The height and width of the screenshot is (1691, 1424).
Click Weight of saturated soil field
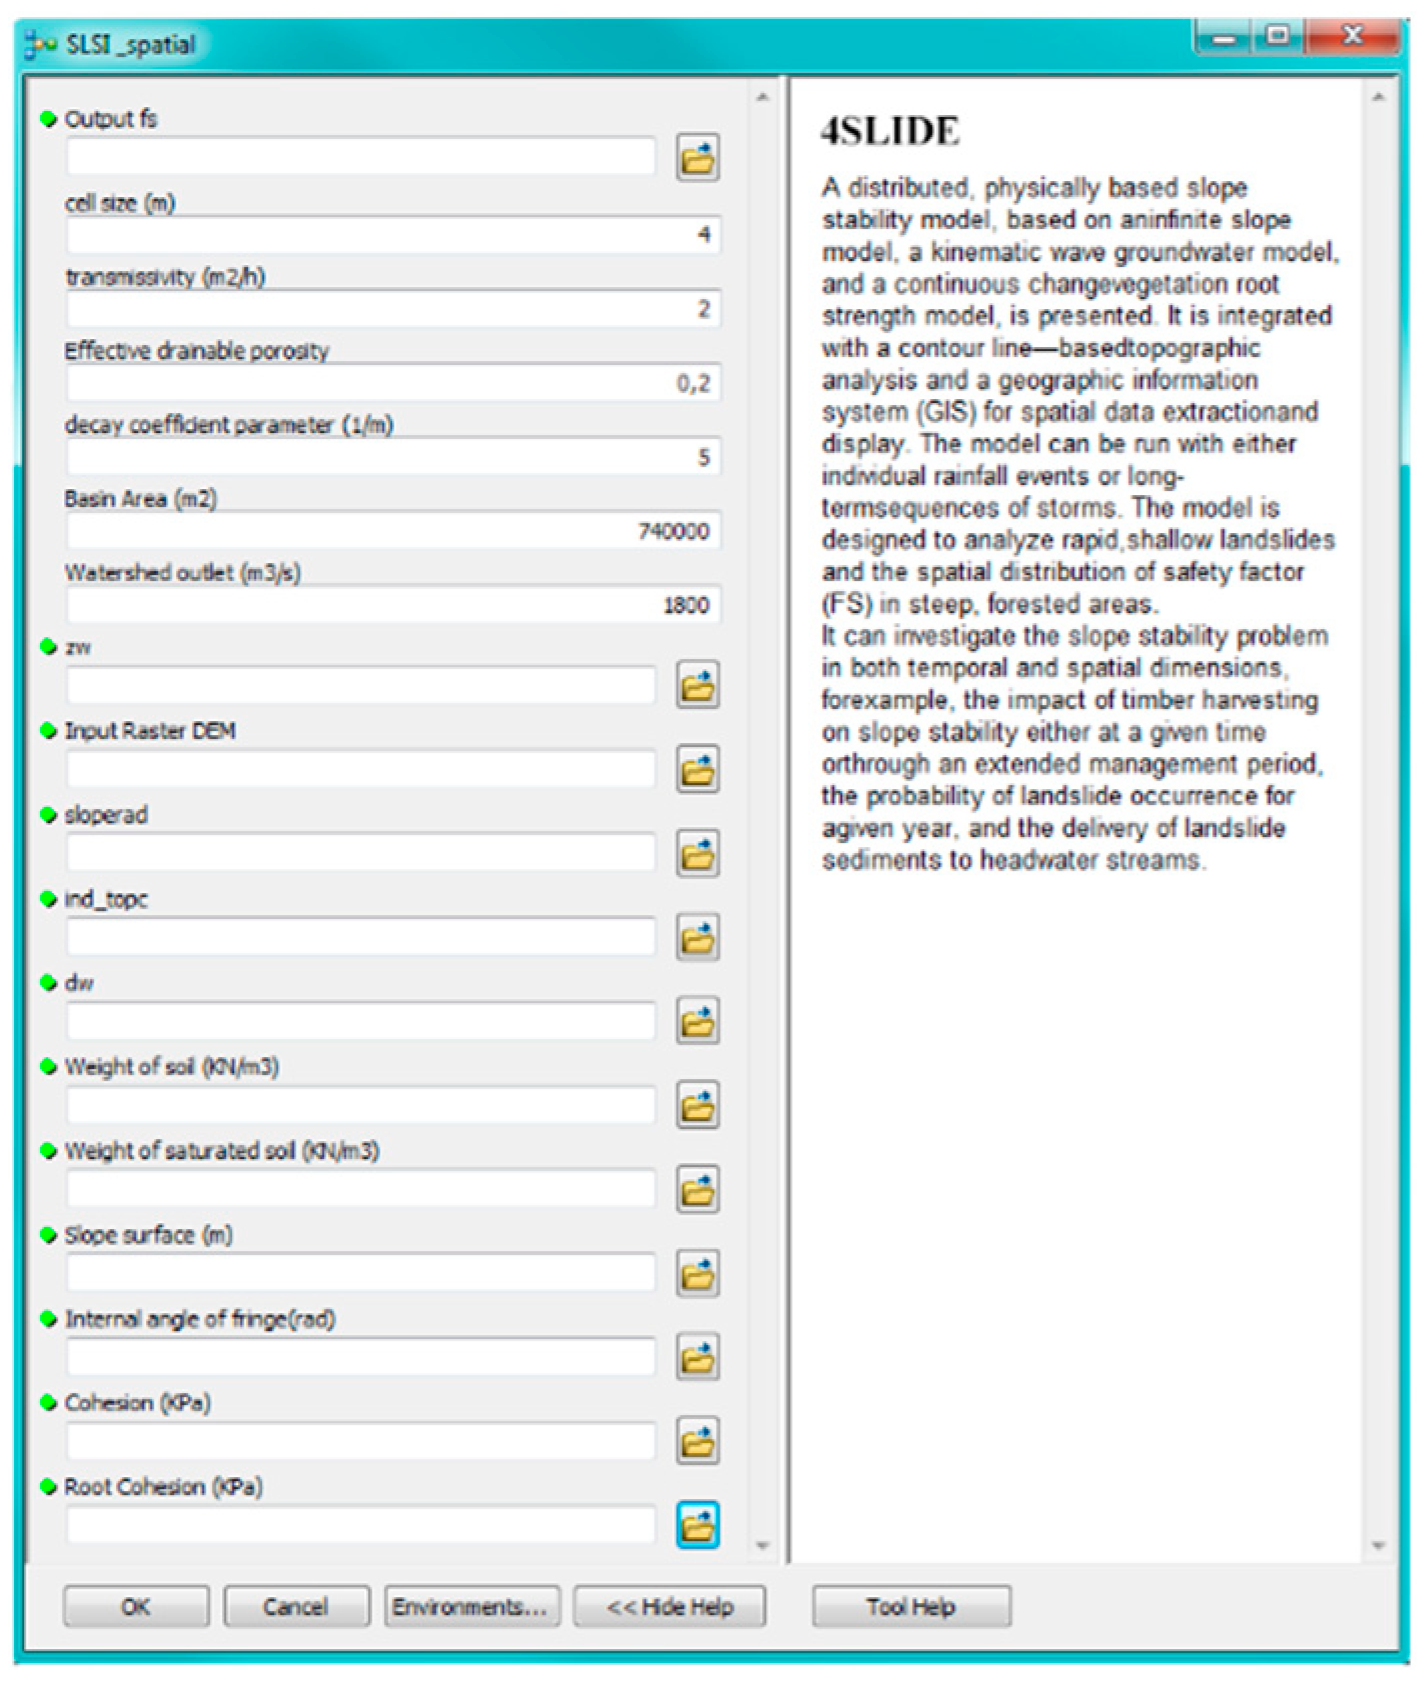361,1189
